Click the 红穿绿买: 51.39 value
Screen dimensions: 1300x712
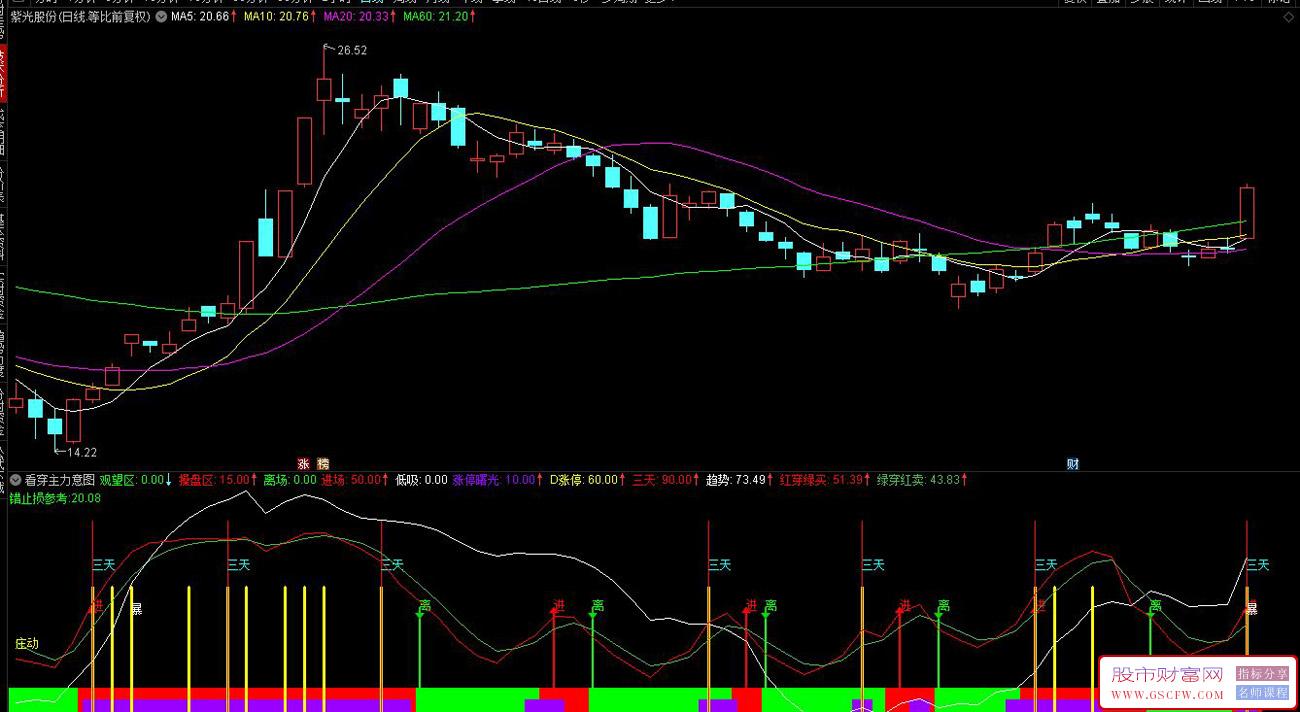point(825,480)
